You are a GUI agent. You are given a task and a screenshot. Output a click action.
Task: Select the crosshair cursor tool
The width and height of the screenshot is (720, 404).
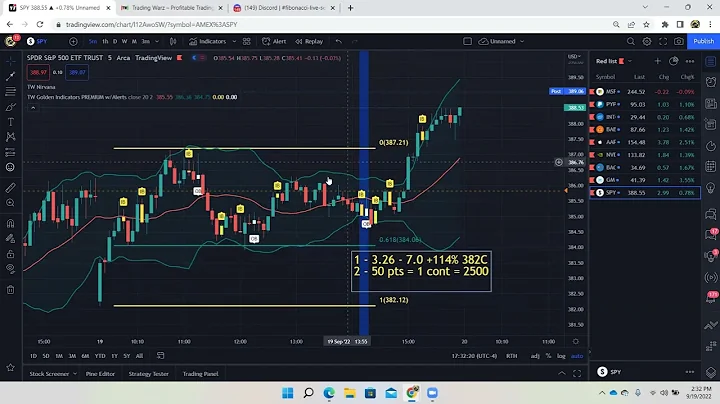click(11, 61)
